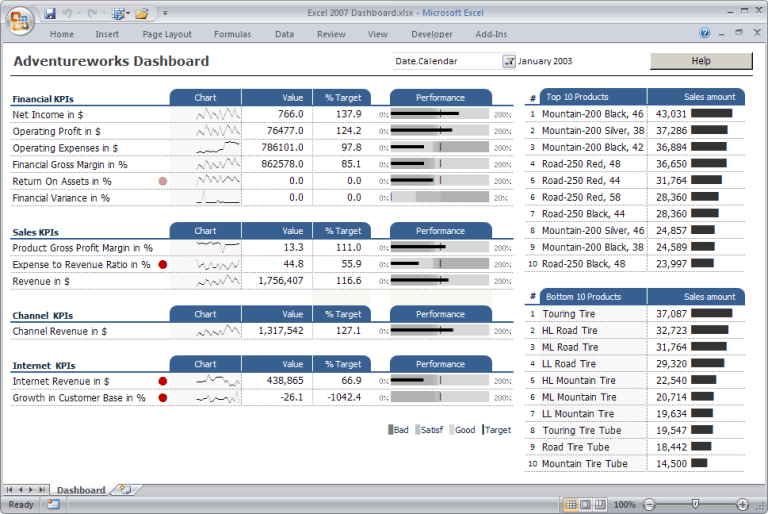Open the Review ribbon tab

click(x=331, y=34)
